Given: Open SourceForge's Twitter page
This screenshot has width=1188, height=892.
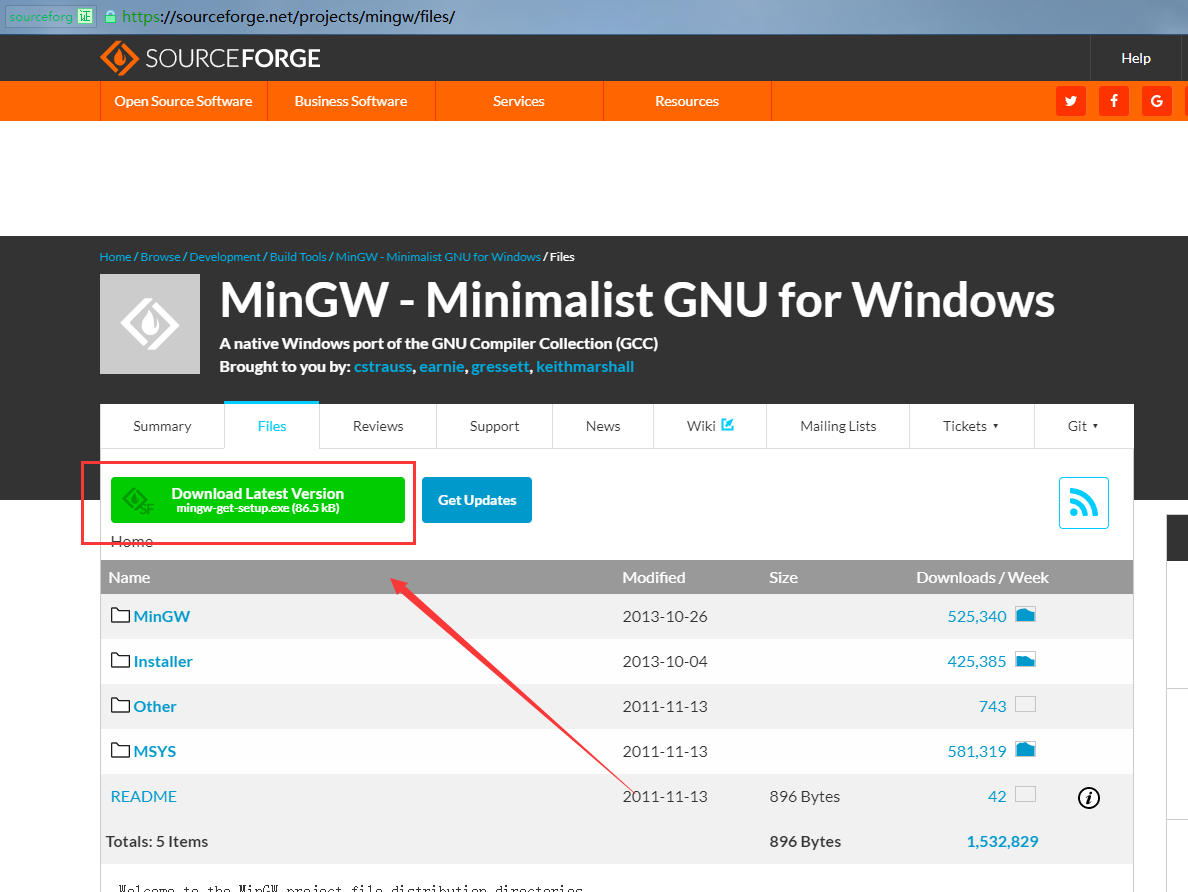Looking at the screenshot, I should (x=1070, y=101).
